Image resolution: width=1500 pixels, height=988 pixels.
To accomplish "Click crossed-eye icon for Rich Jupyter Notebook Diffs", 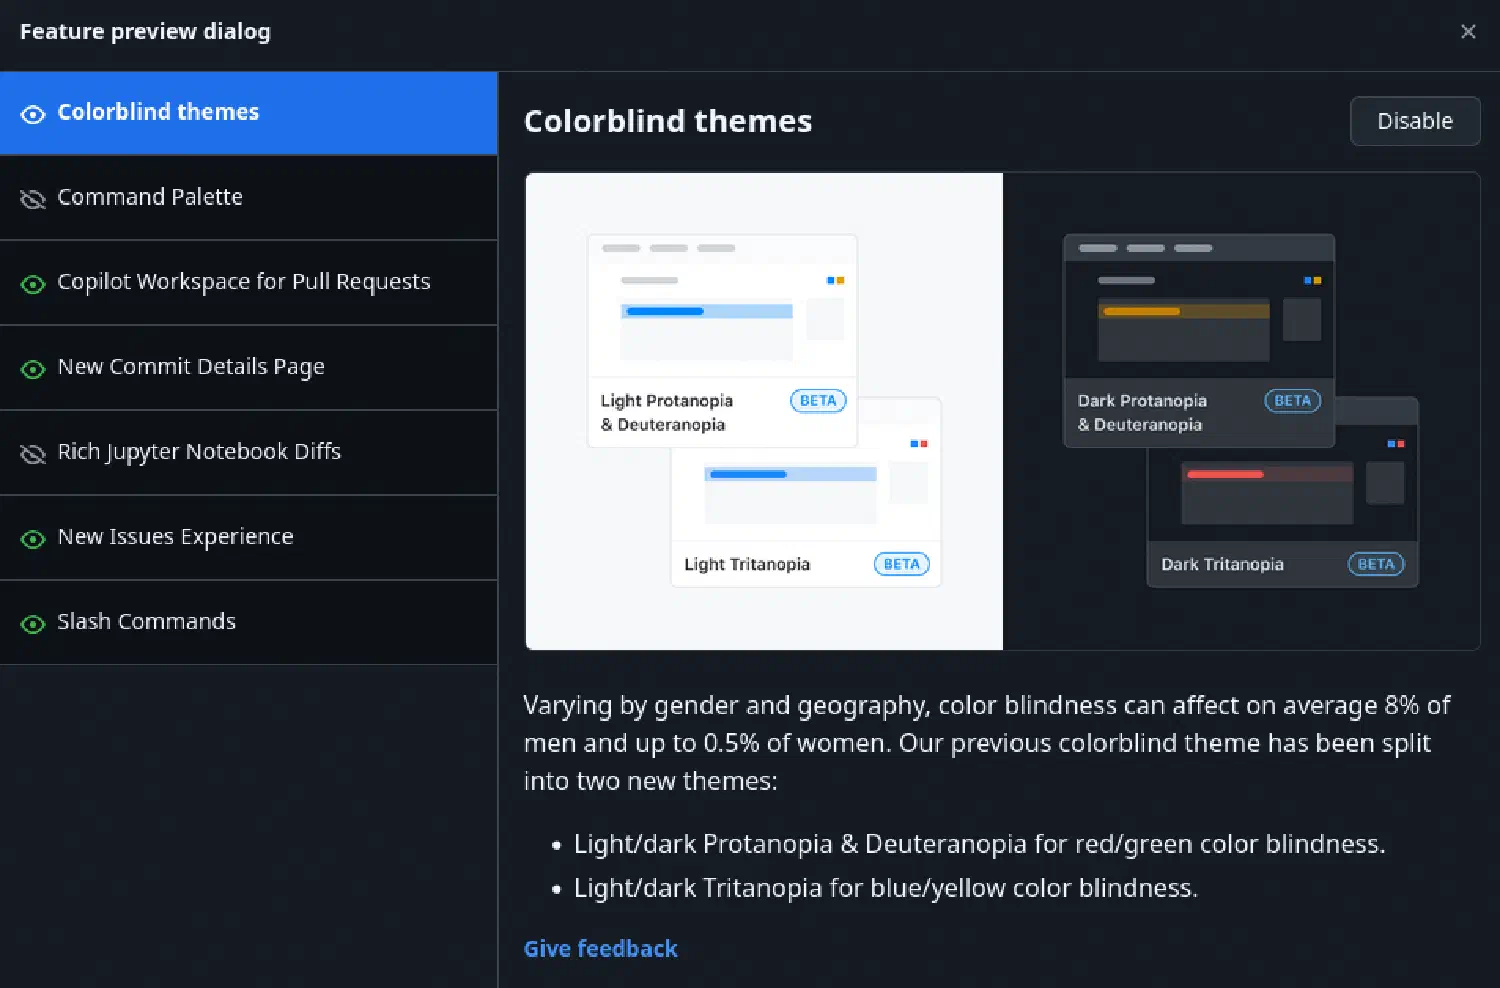I will coord(33,454).
